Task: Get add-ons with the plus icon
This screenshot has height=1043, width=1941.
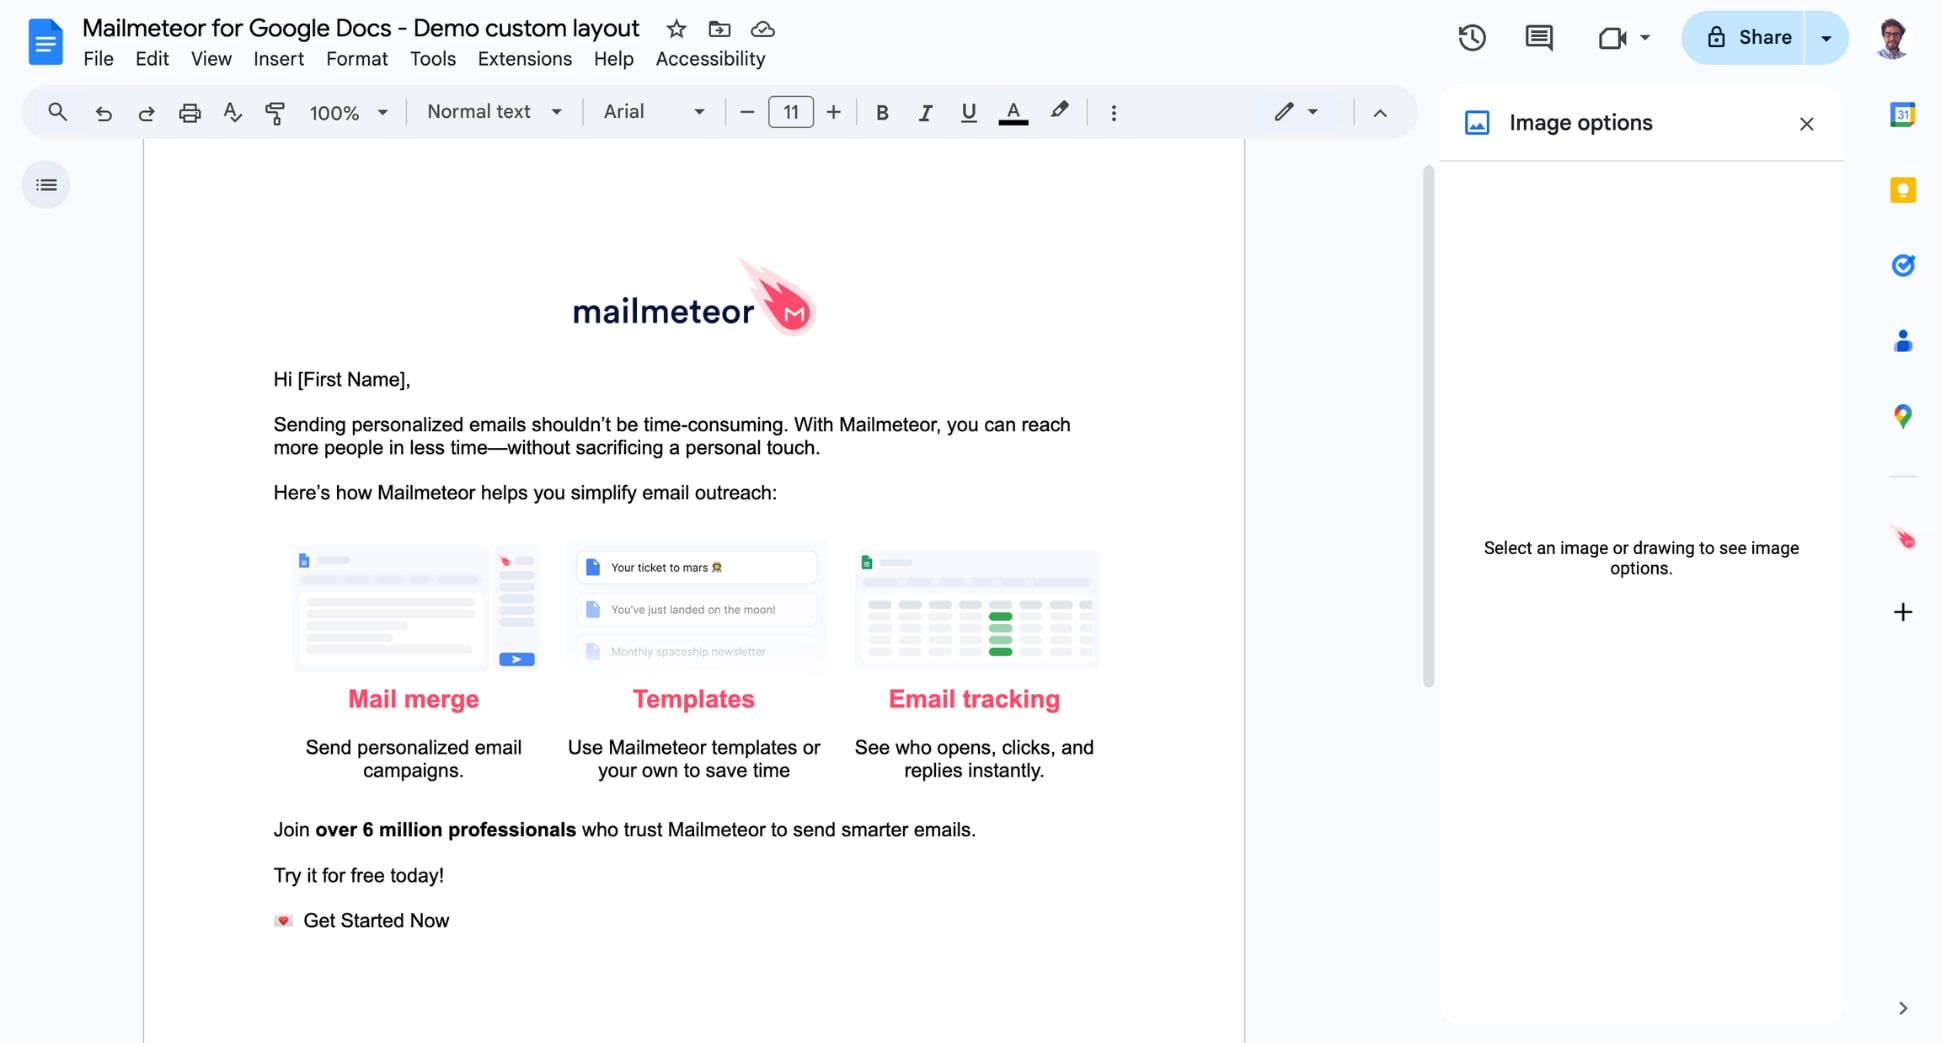Action: coord(1902,612)
